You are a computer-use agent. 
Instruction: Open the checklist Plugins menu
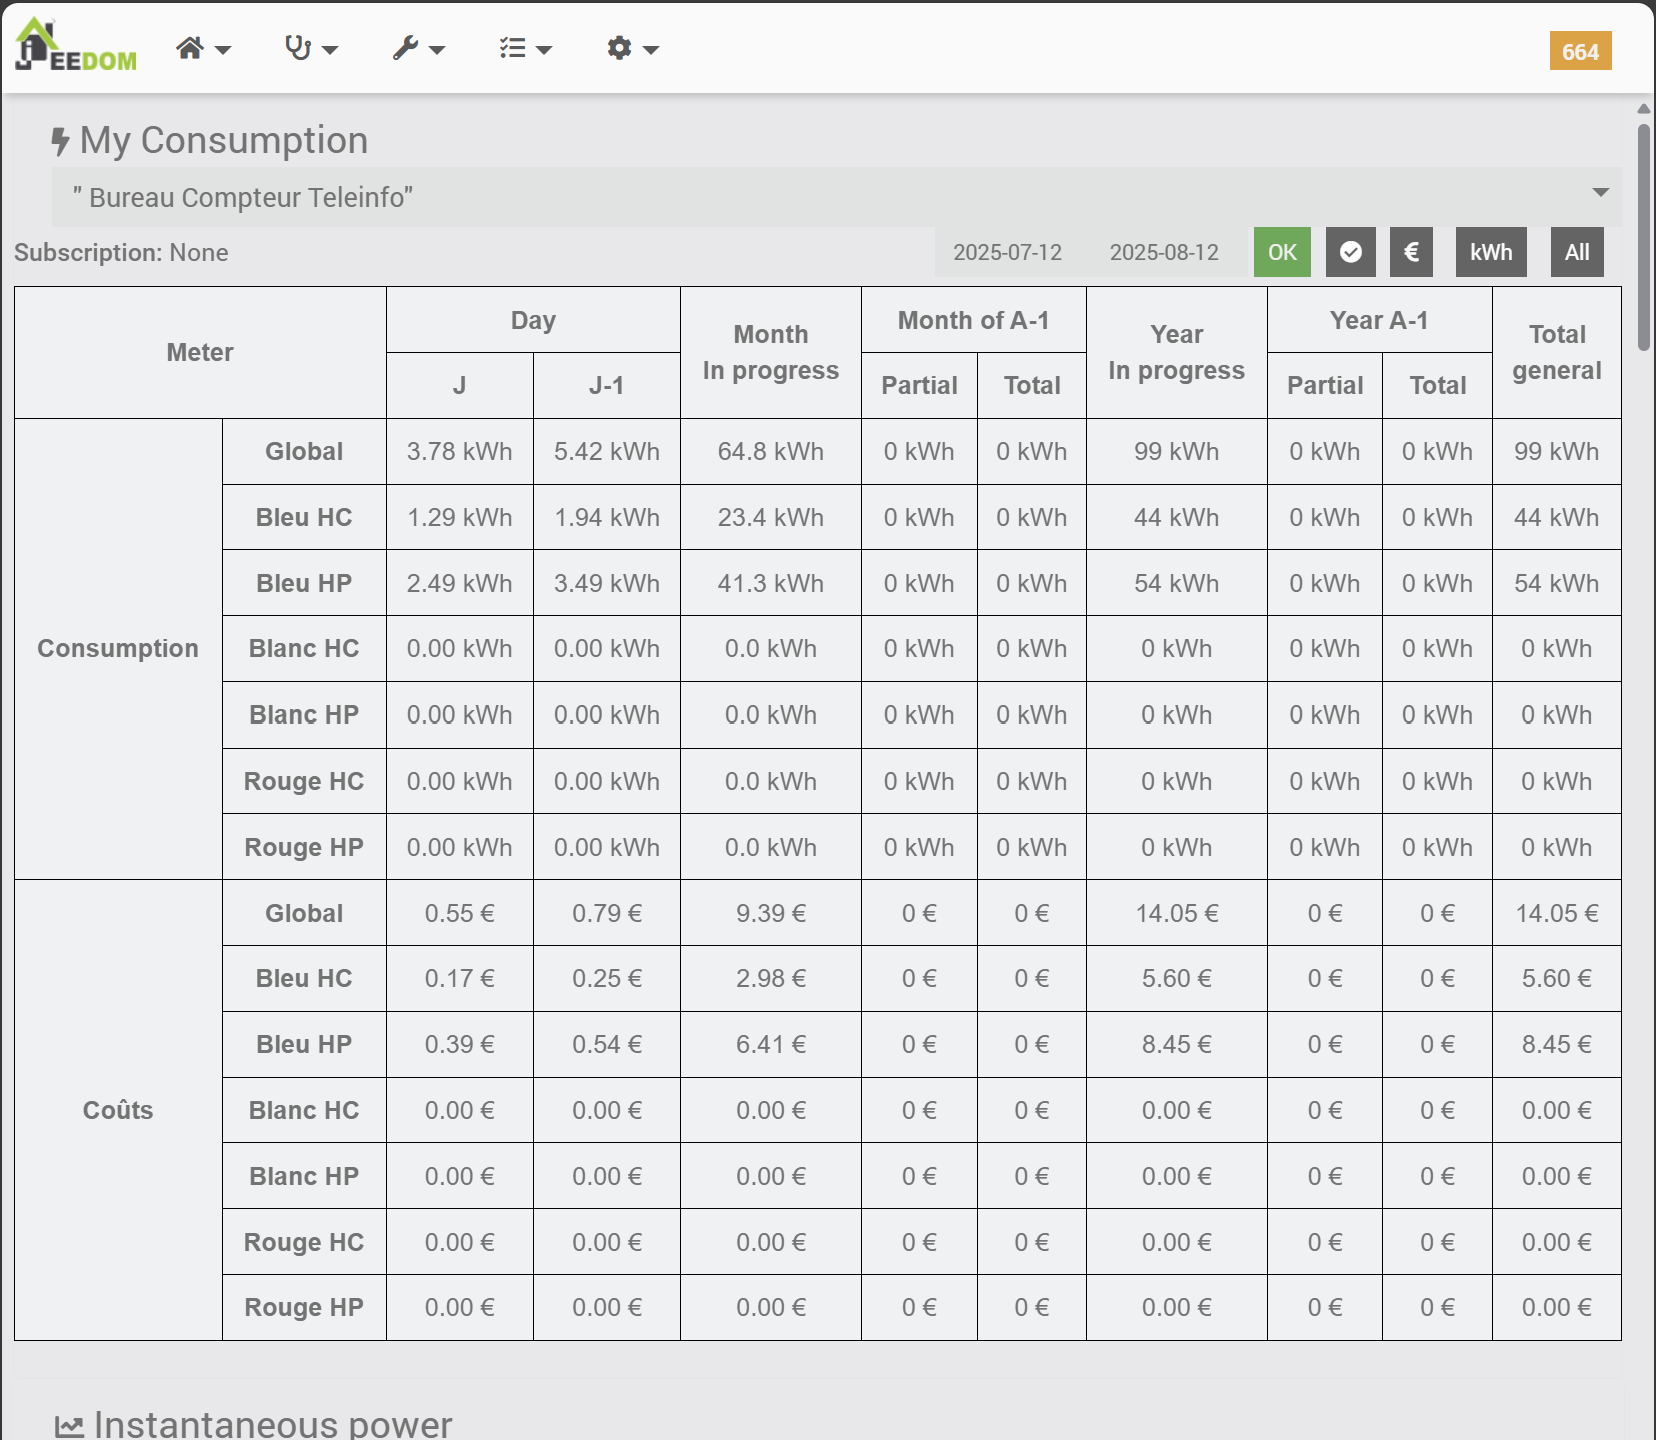coord(513,48)
